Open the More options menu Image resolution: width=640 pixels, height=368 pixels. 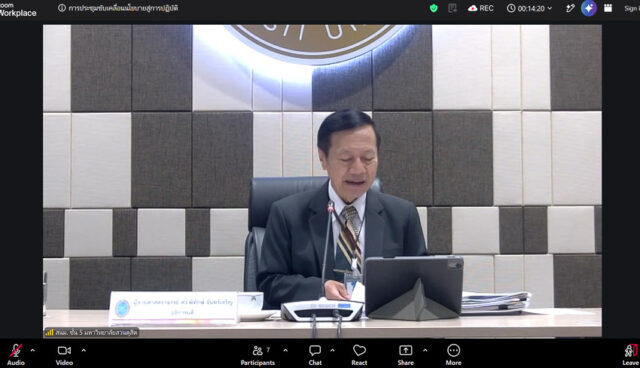[x=453, y=354]
